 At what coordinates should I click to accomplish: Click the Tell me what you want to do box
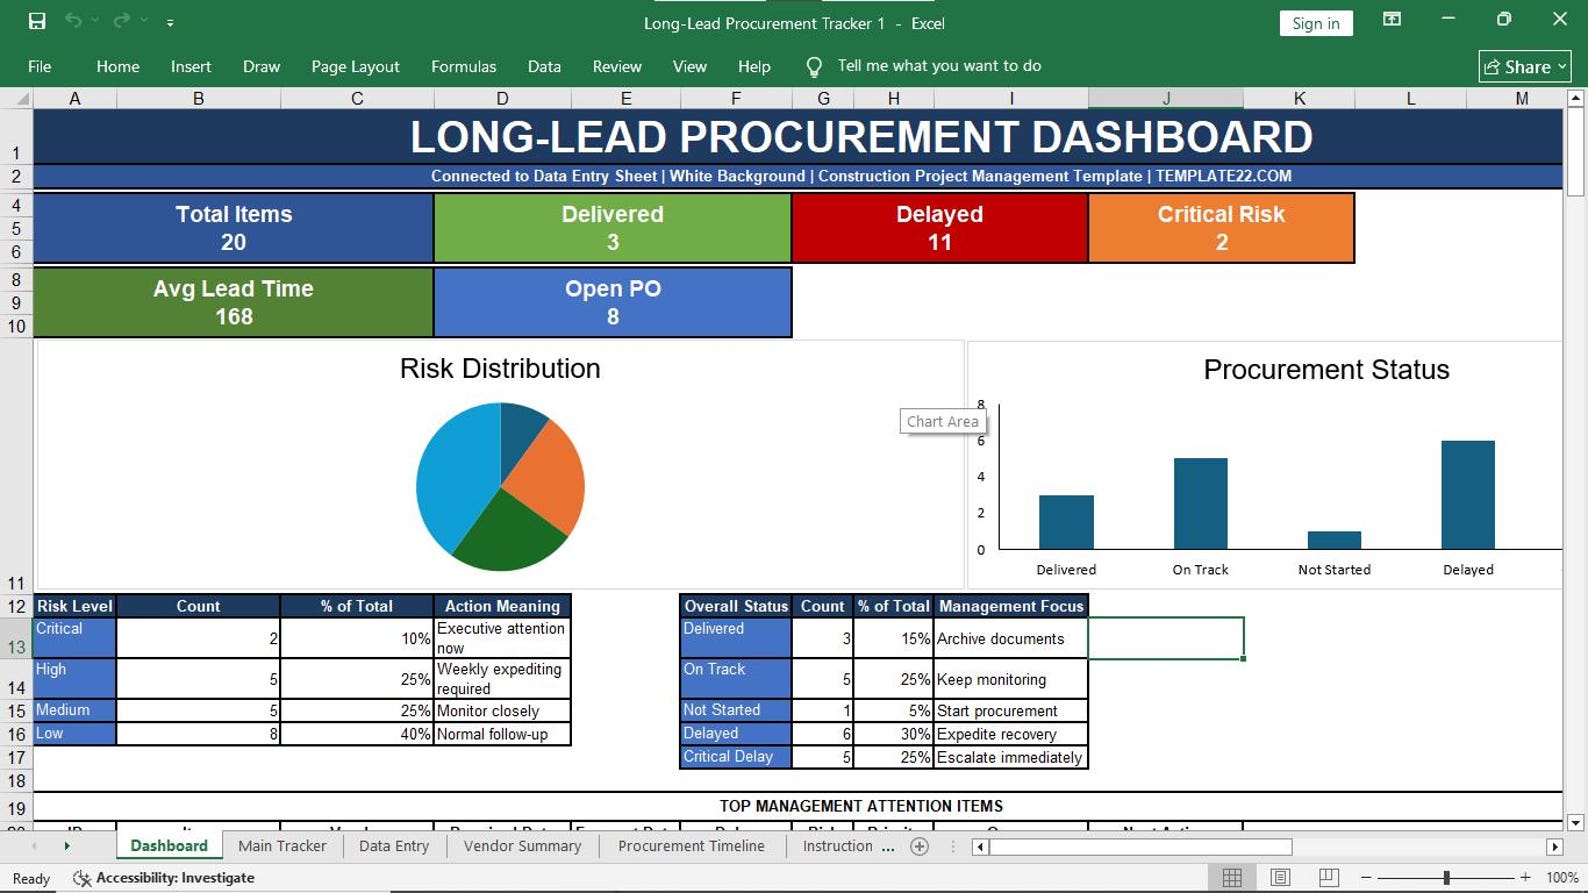pos(939,66)
